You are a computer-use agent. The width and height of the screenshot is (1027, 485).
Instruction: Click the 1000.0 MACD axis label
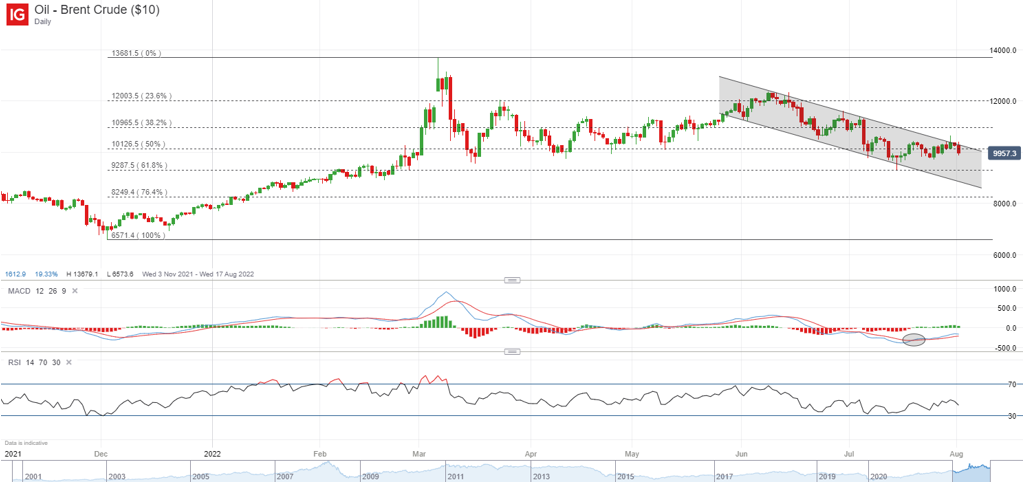1005,288
